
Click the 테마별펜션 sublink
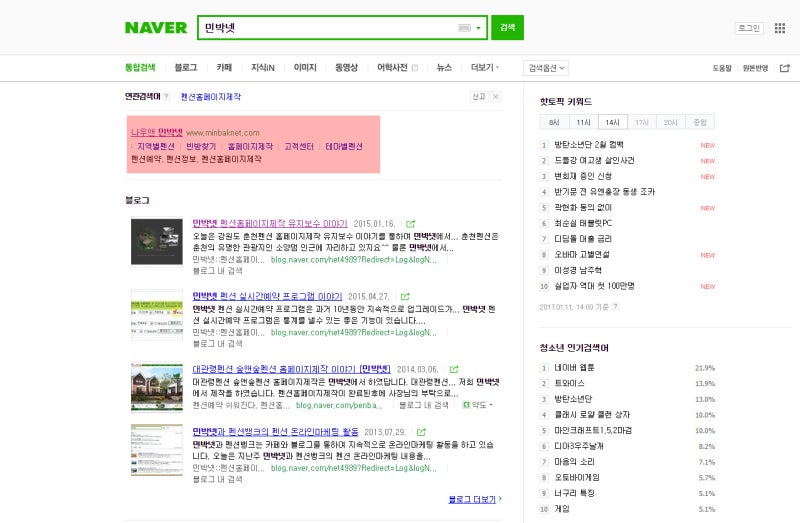click(x=344, y=146)
